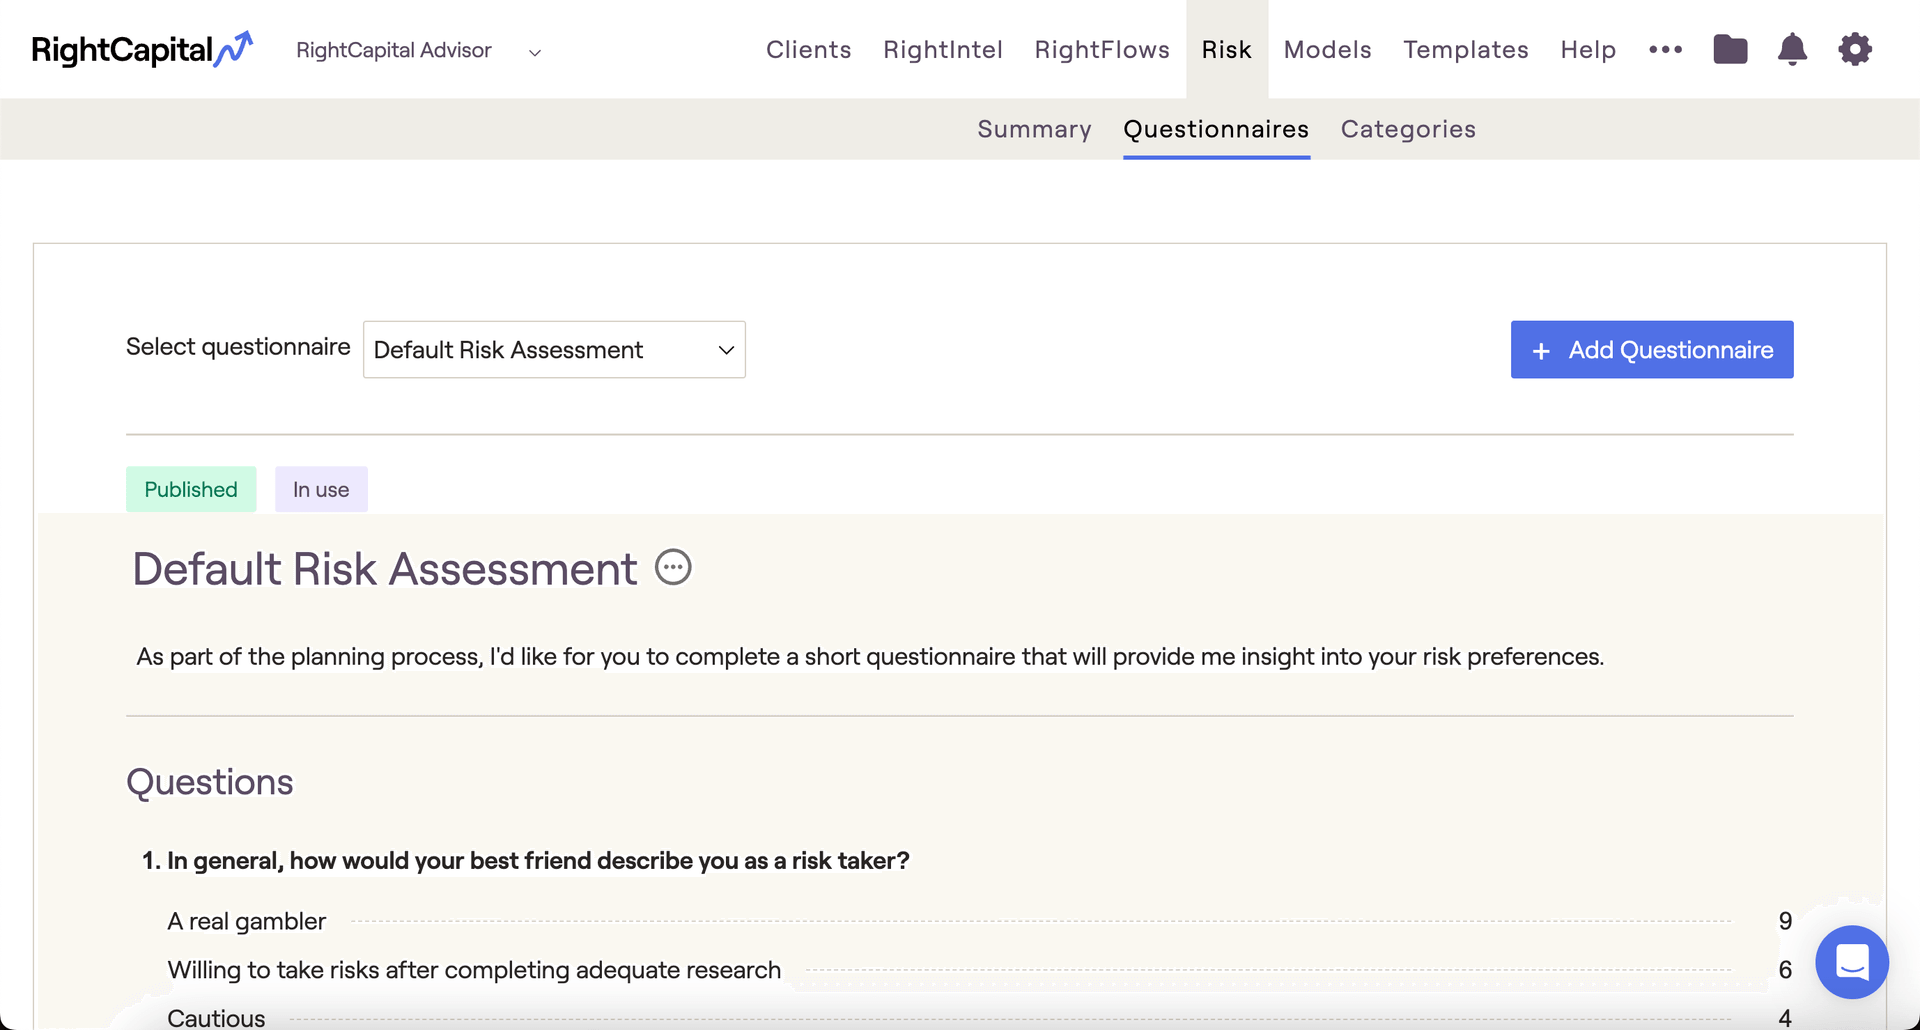
Task: Open RightFlows in navigation
Action: click(x=1102, y=49)
